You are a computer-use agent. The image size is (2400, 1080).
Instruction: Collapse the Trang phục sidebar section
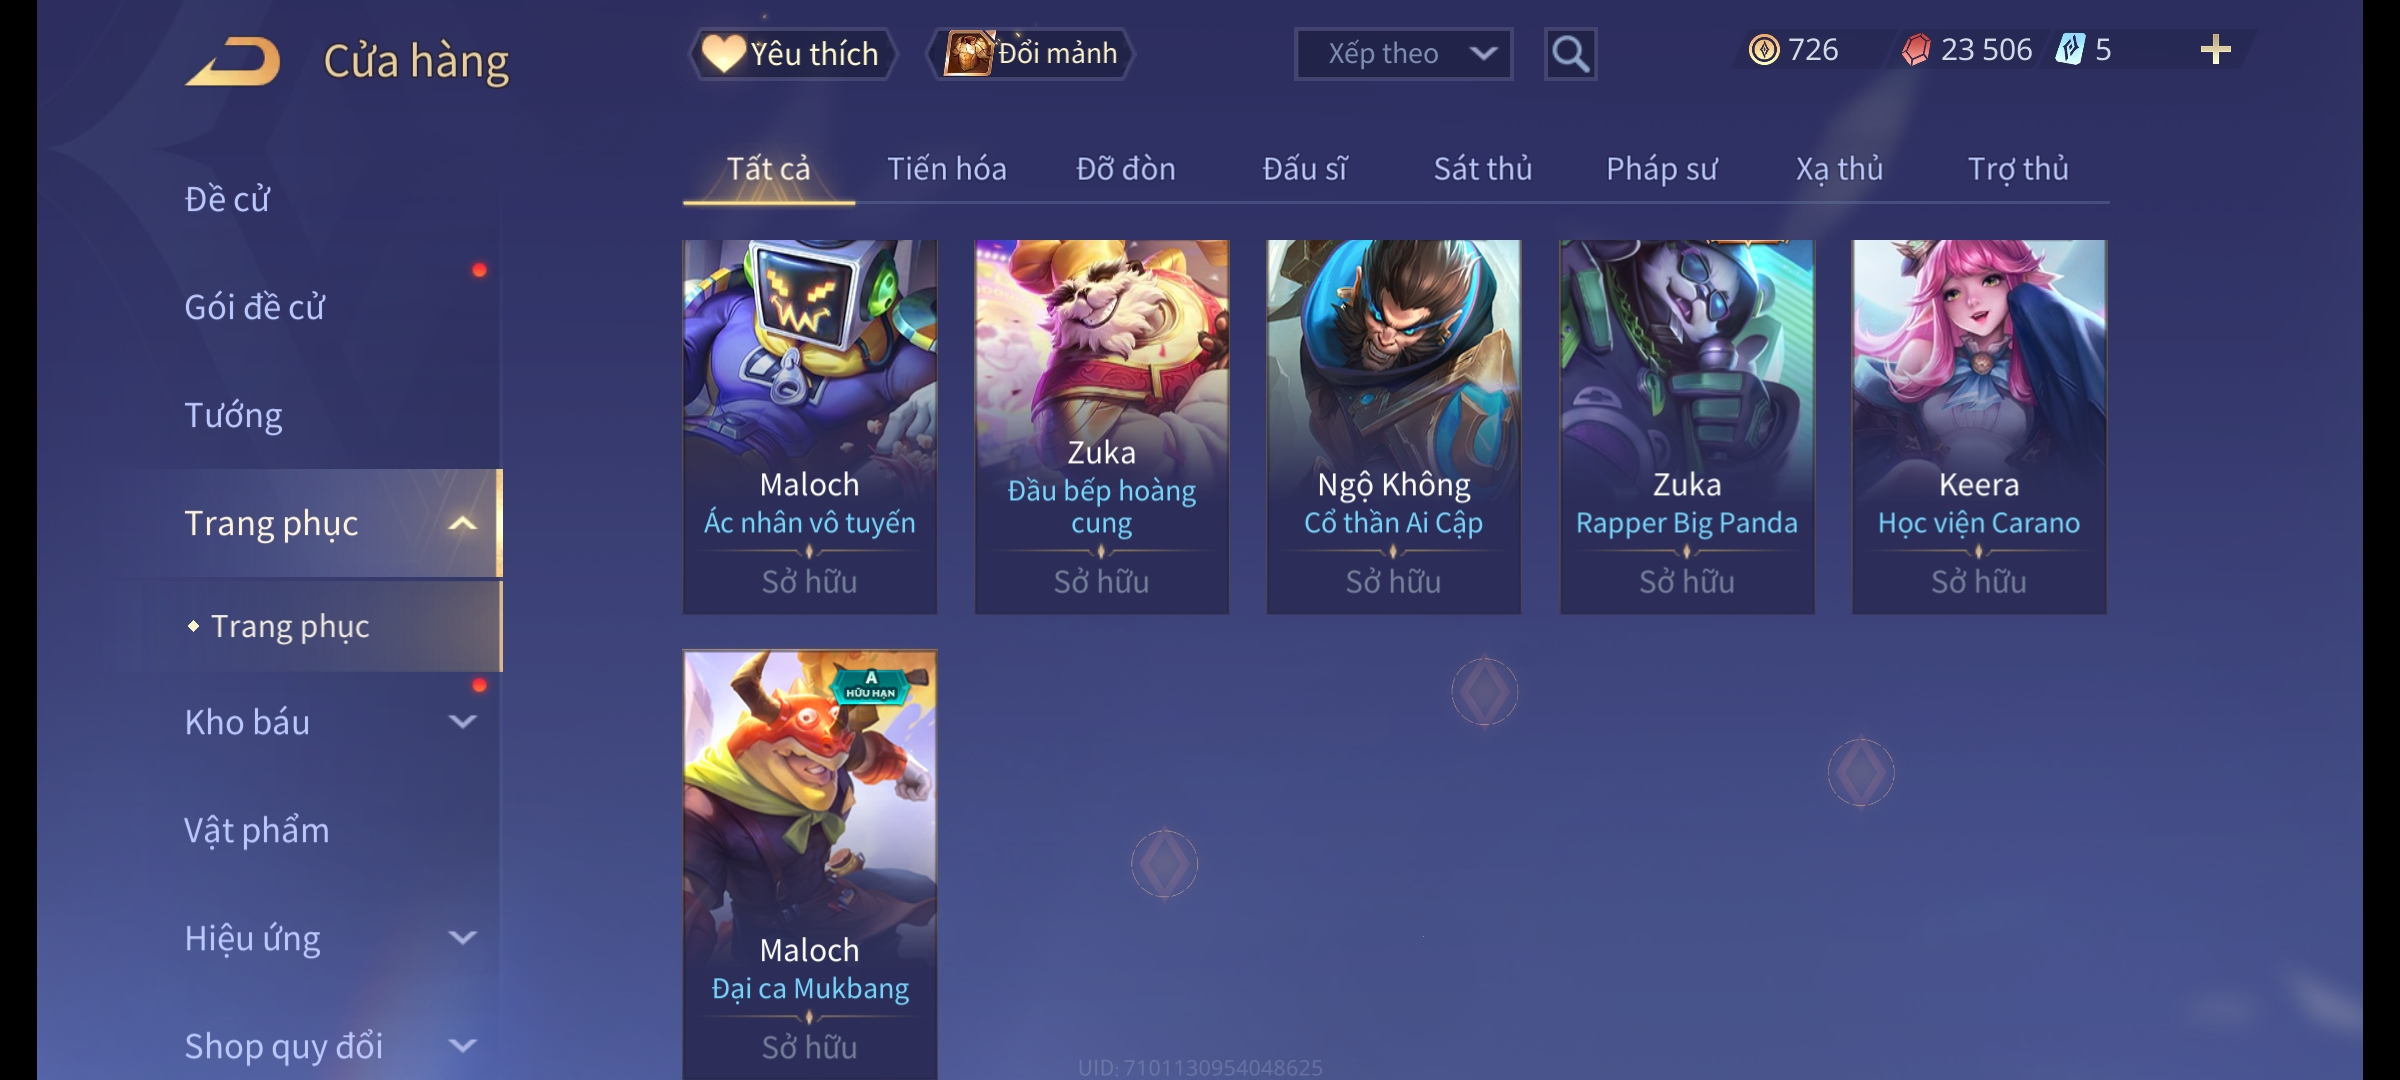click(x=462, y=524)
